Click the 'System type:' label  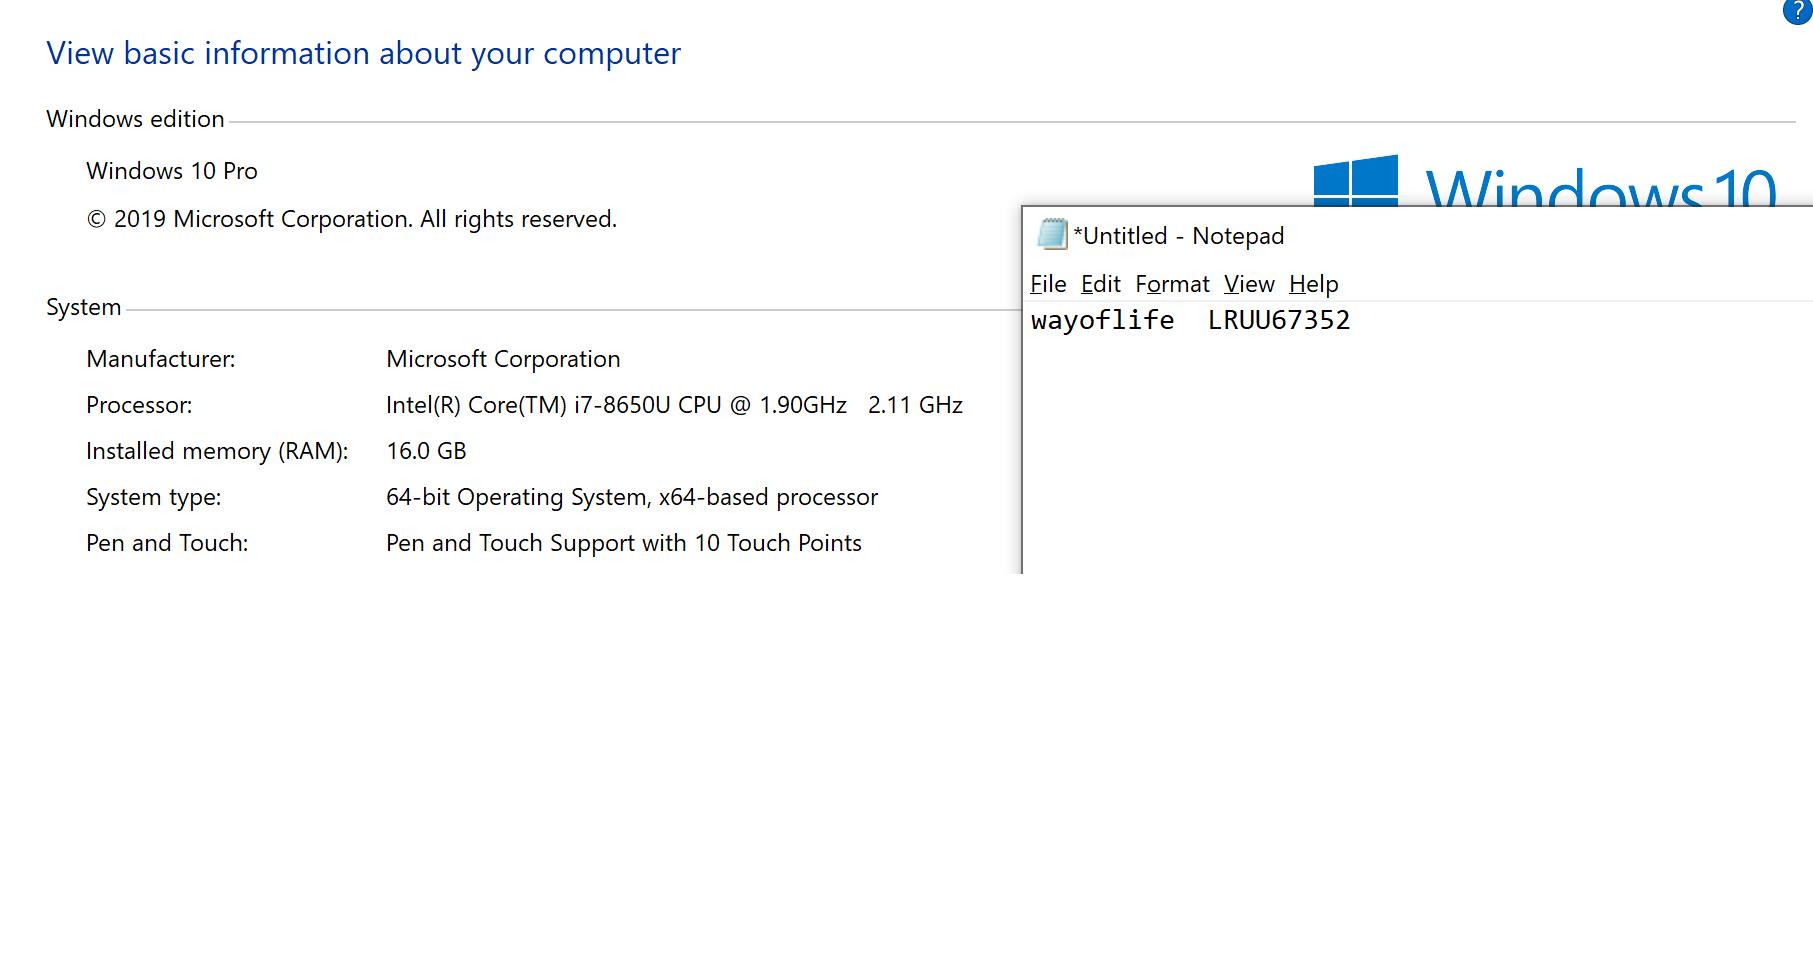(x=154, y=497)
